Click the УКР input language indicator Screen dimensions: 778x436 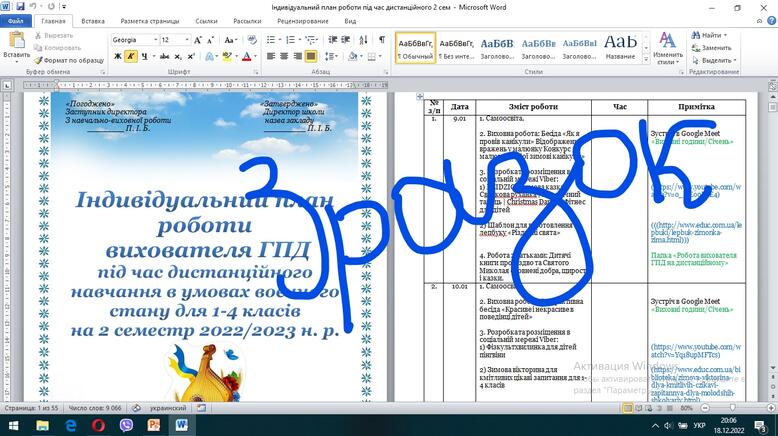pyautogui.click(x=699, y=425)
